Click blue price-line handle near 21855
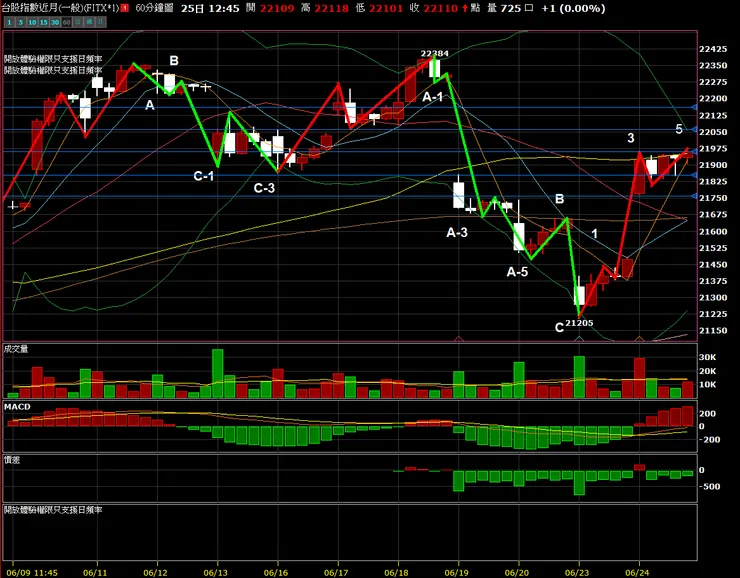 coord(694,175)
